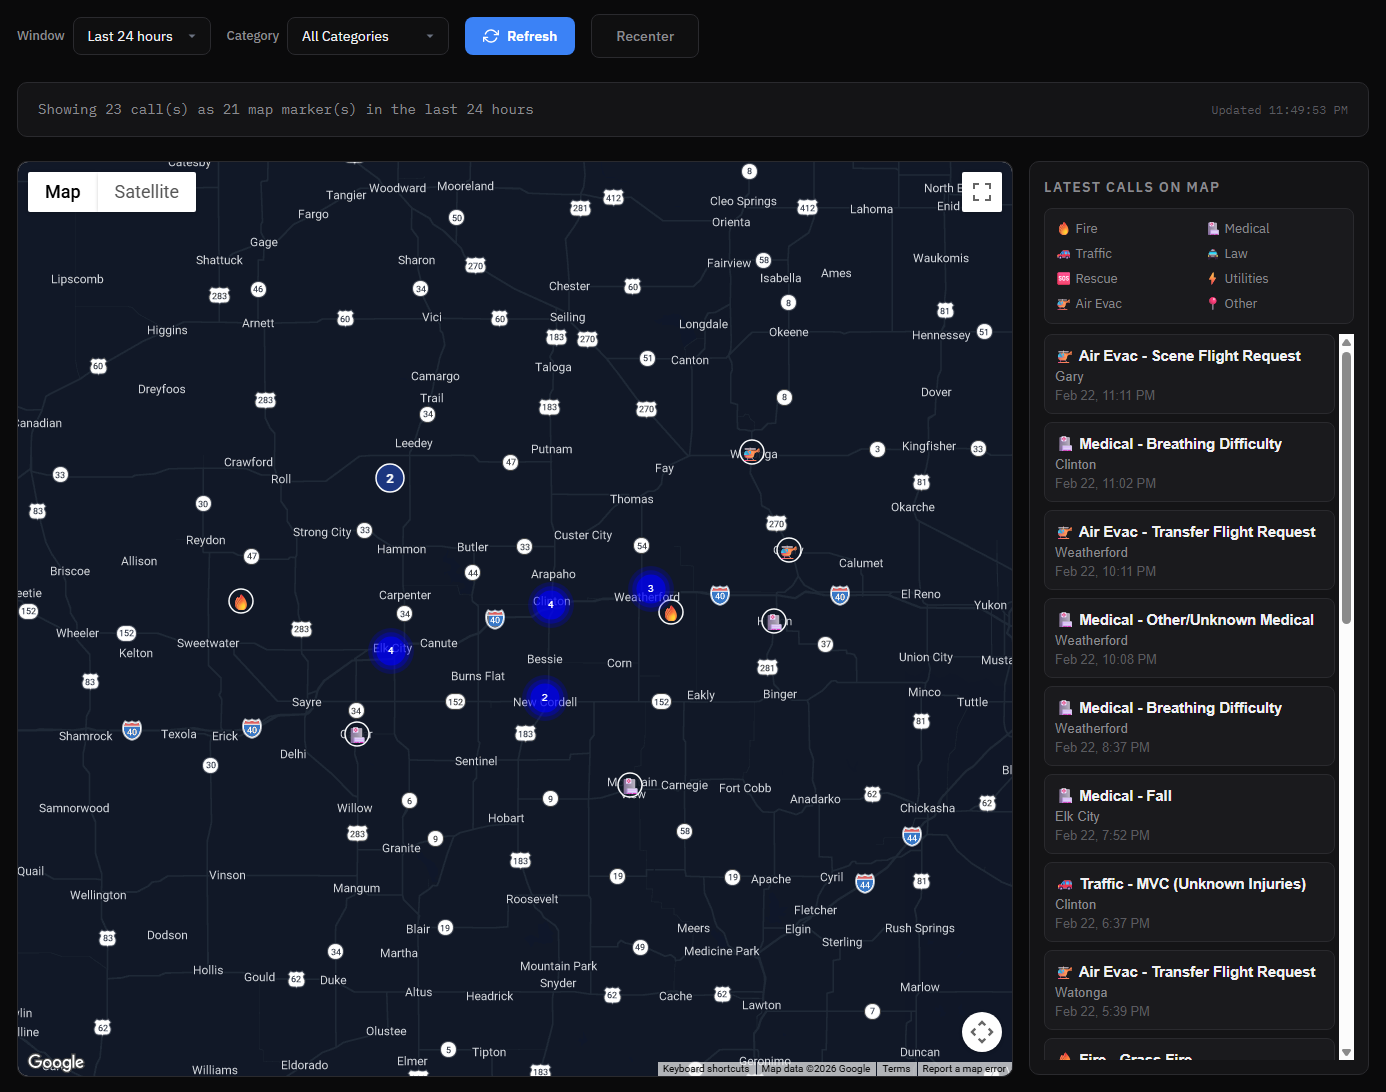Click the Refresh button

[520, 35]
